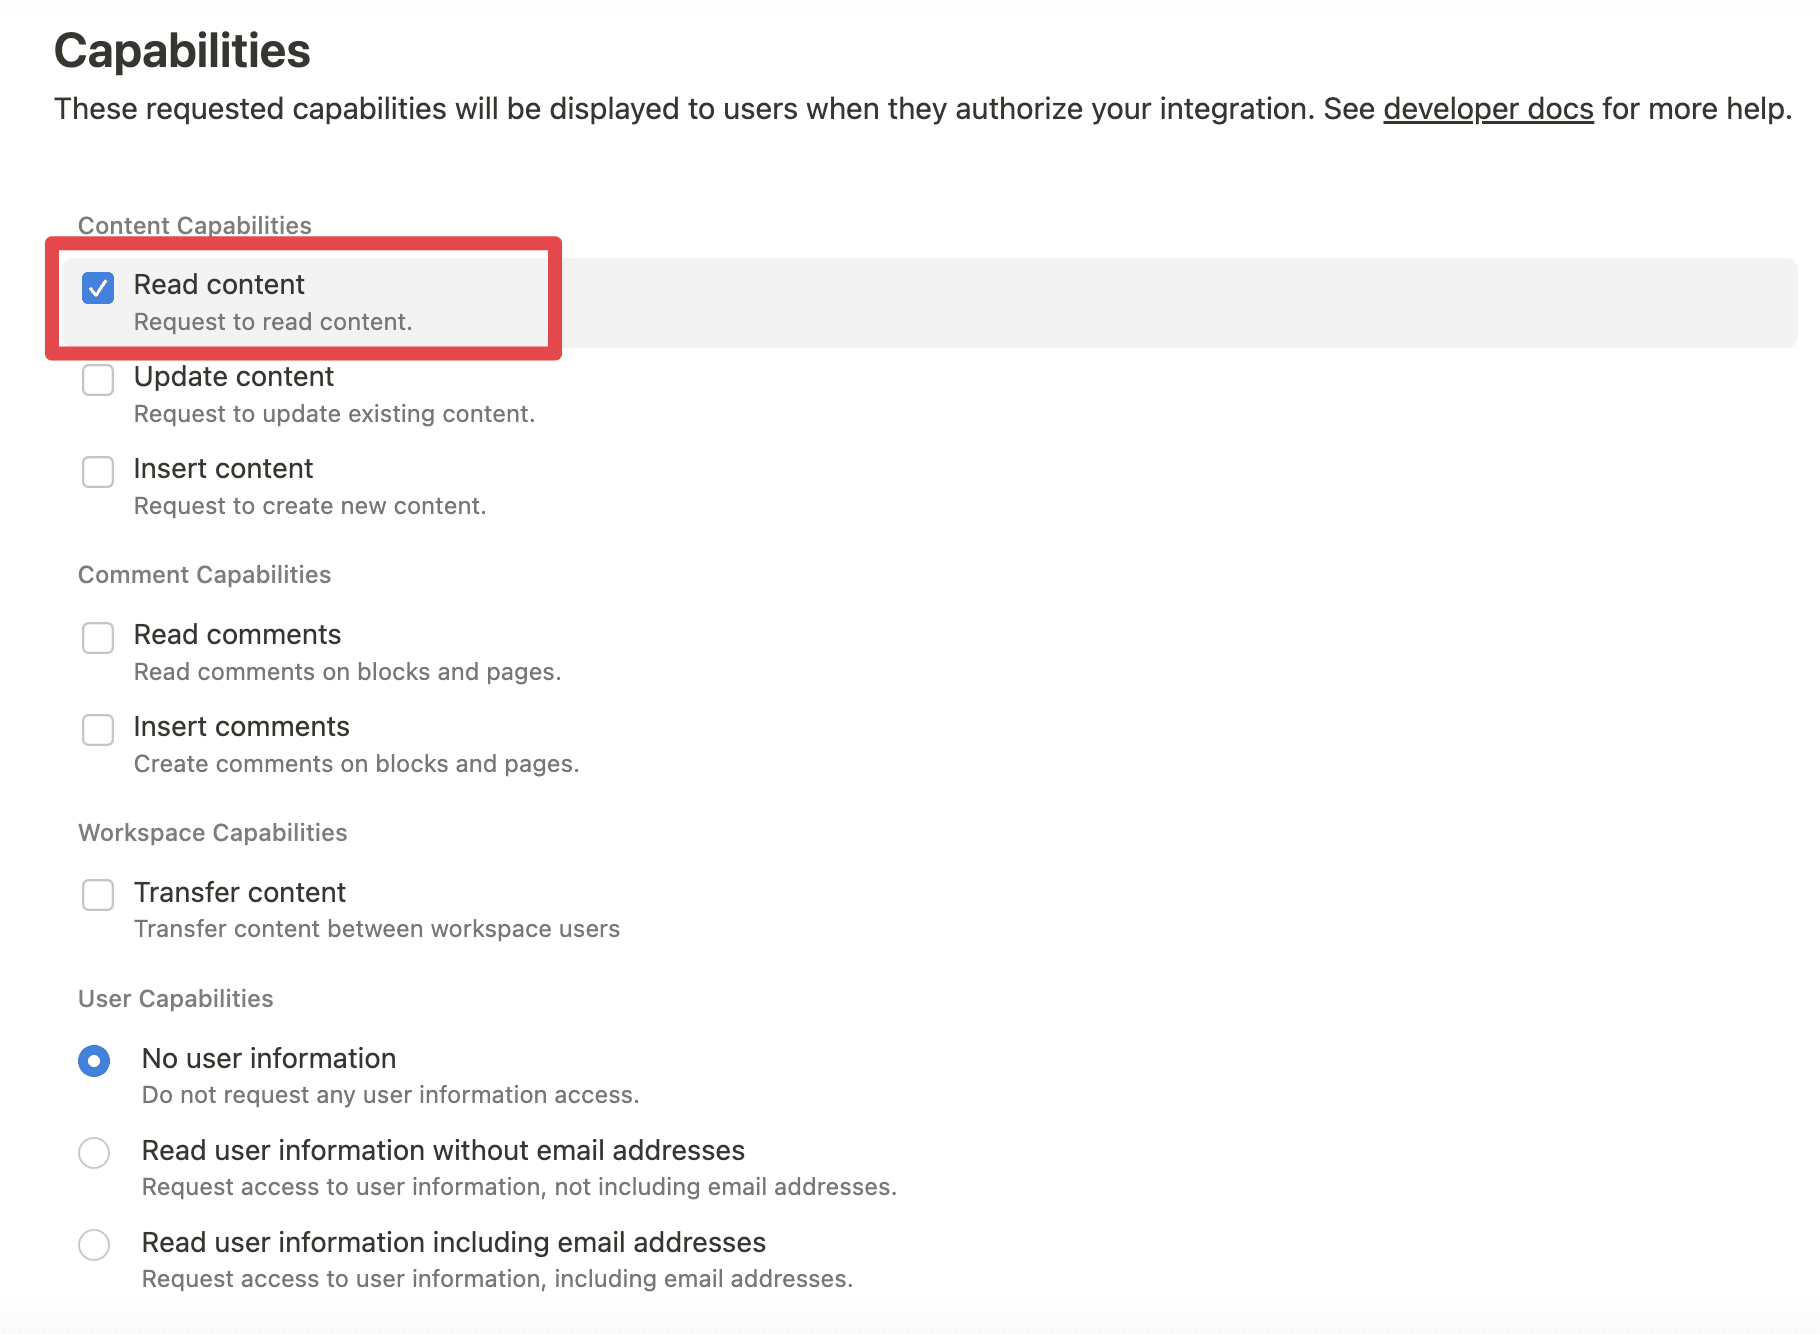
Task: Enable the "Update content" capability
Action: tap(97, 380)
